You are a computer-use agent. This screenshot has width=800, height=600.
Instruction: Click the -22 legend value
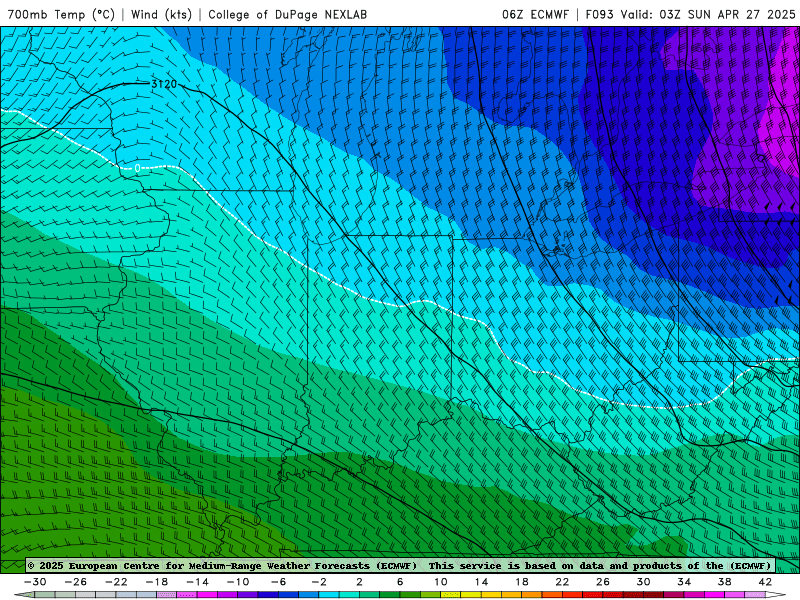pyautogui.click(x=116, y=582)
